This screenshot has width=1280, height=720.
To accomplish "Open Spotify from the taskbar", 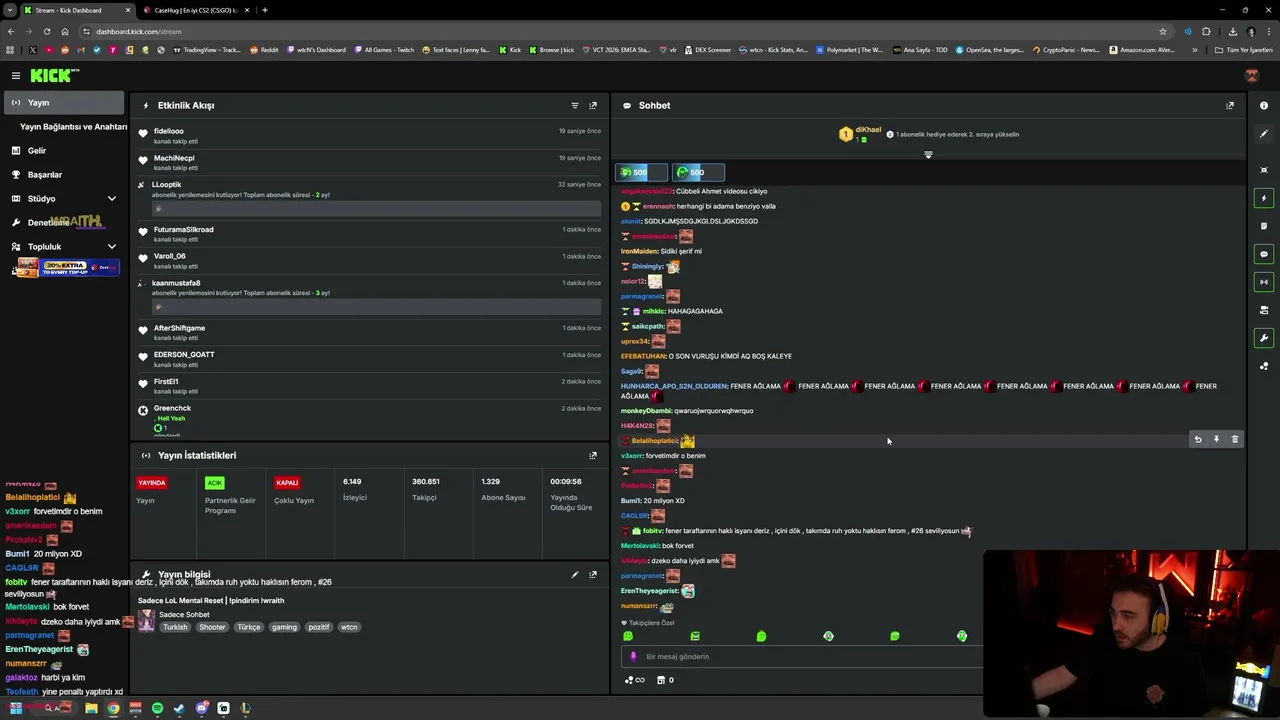I will click(x=157, y=708).
